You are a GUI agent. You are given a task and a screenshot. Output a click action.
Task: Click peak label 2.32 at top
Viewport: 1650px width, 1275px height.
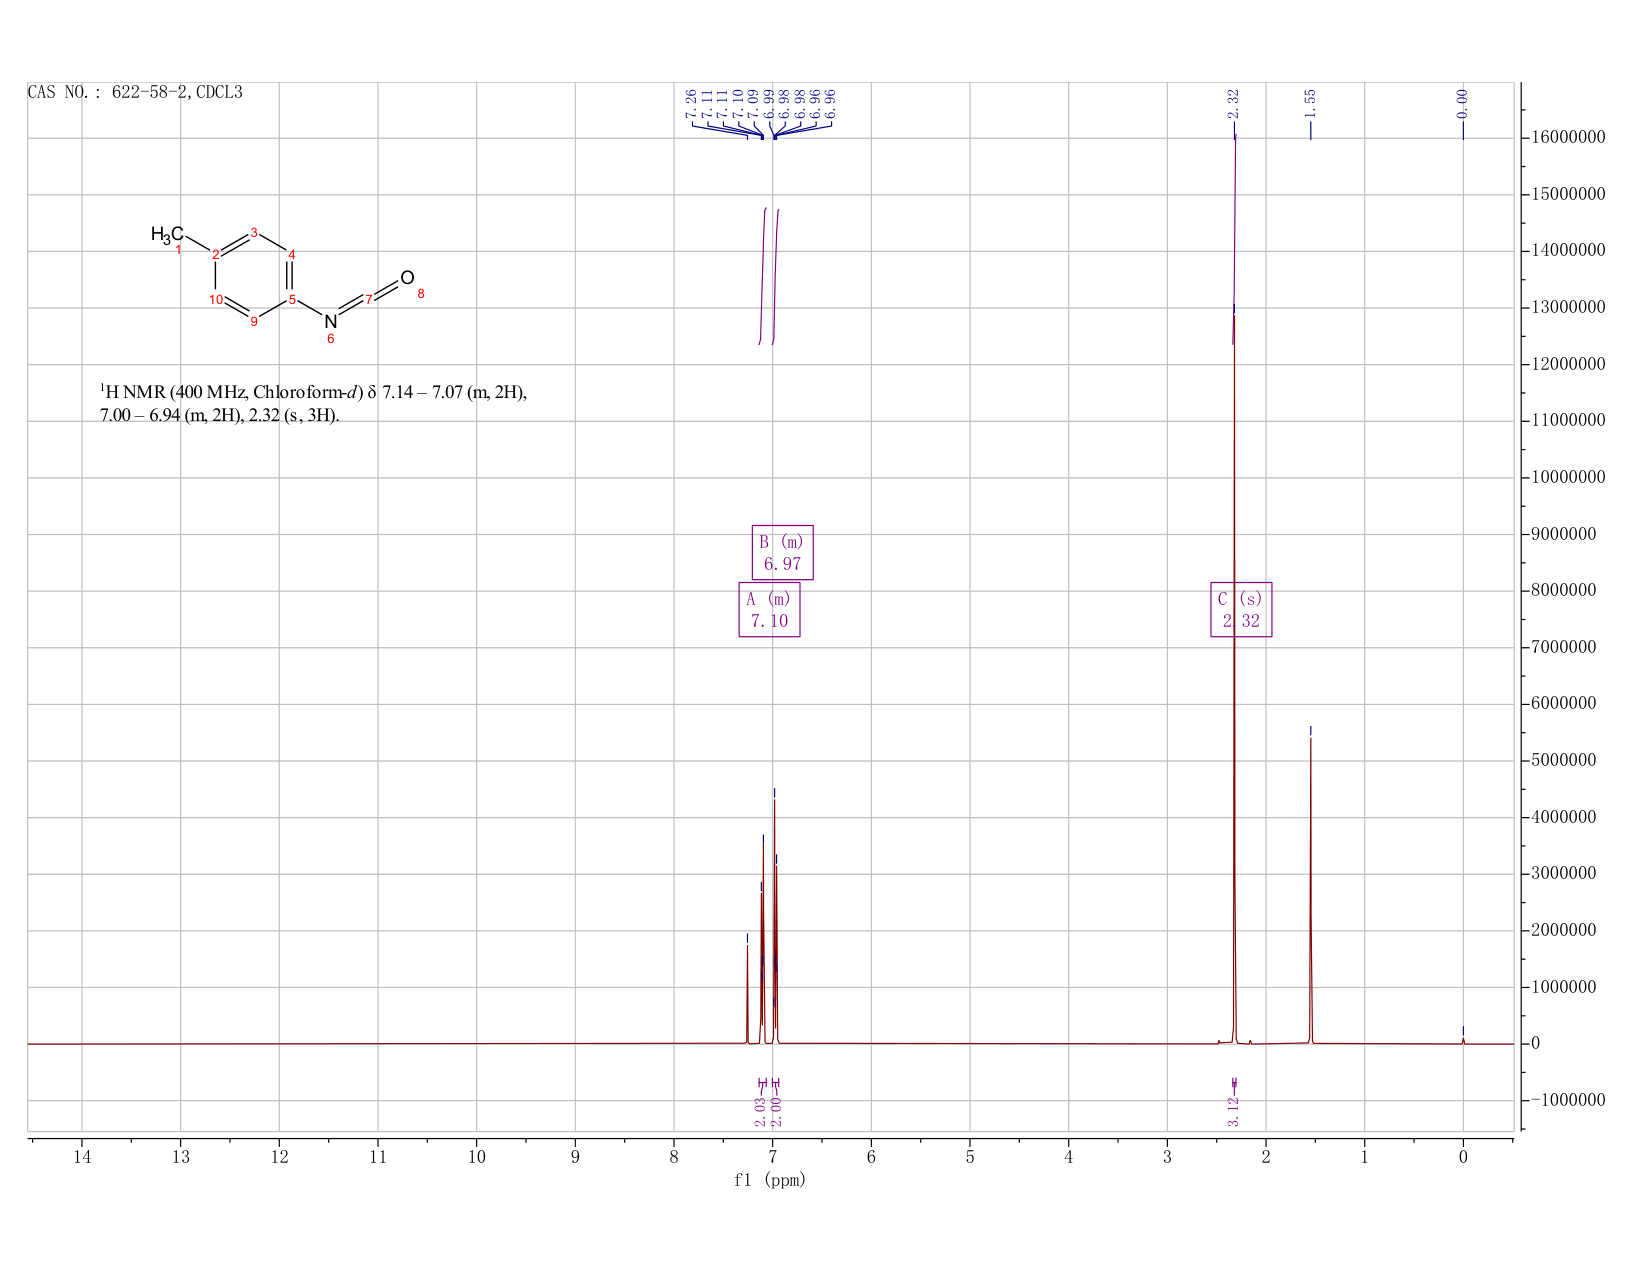[x=1233, y=103]
